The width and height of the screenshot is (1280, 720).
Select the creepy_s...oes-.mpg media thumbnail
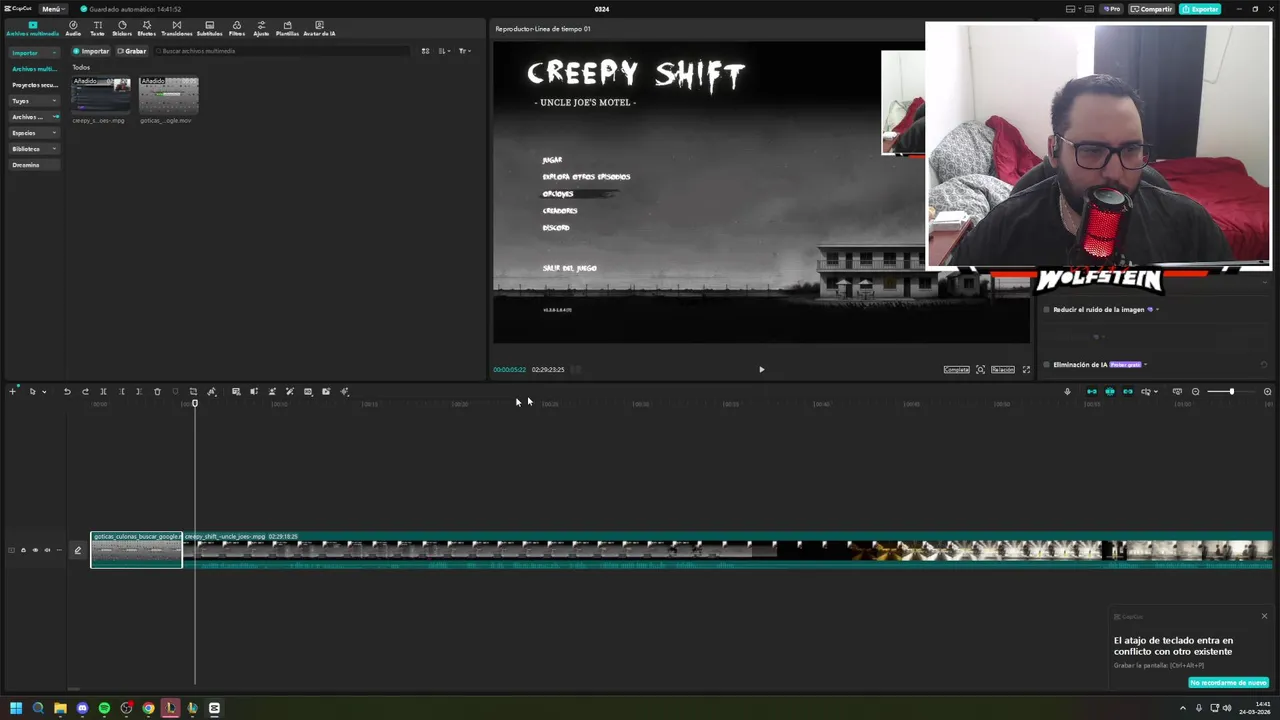101,96
